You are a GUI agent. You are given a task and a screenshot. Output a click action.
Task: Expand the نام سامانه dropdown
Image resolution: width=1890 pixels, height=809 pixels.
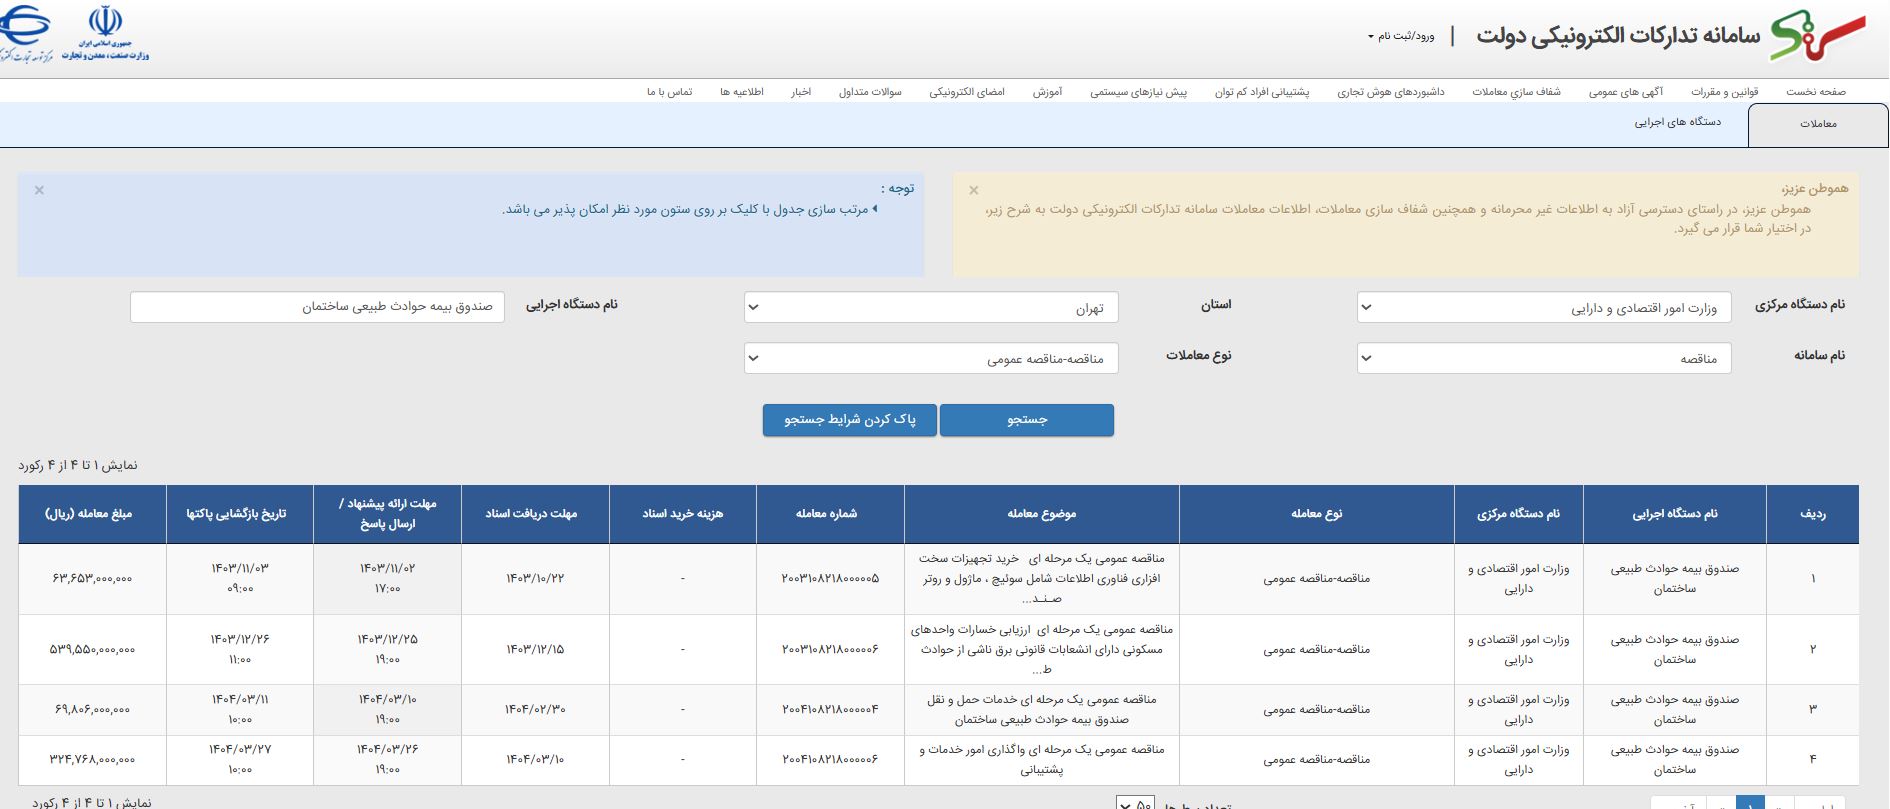pyautogui.click(x=1543, y=358)
